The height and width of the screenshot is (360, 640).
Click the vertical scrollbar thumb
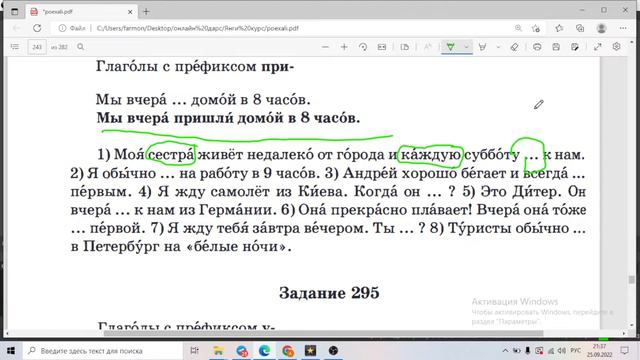[x=632, y=280]
